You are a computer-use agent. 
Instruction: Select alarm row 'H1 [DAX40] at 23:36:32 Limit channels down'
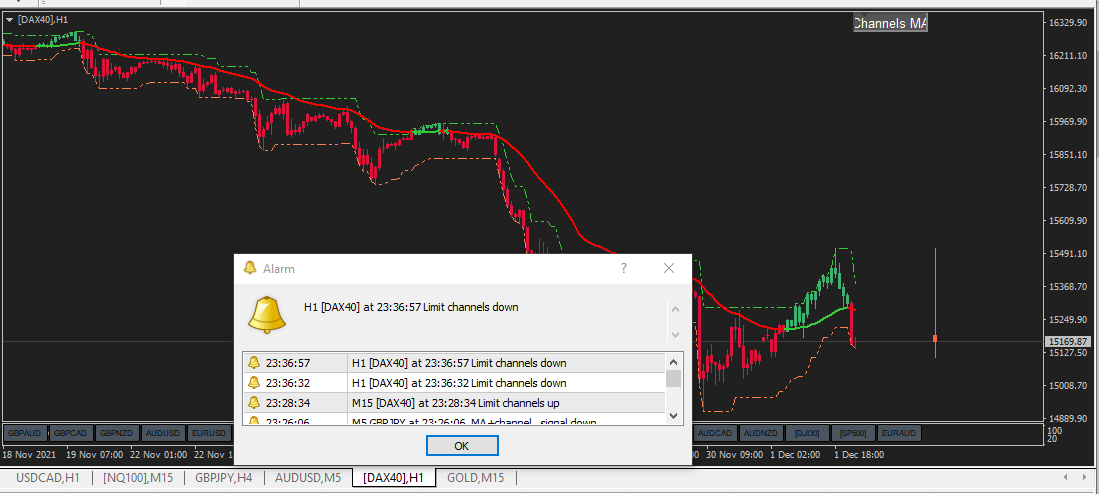[454, 383]
